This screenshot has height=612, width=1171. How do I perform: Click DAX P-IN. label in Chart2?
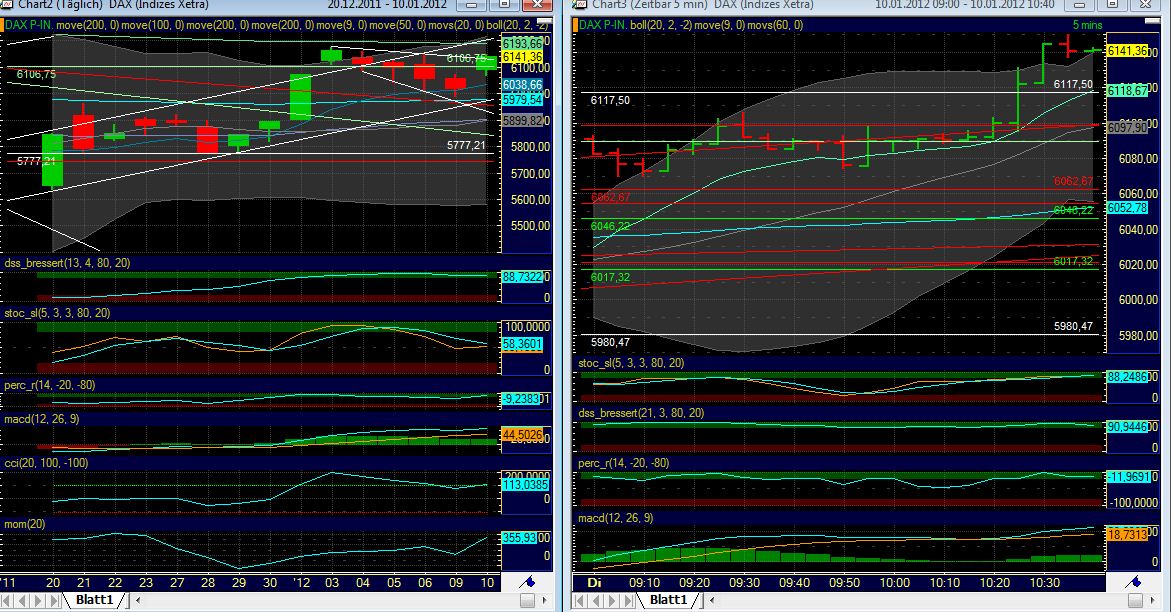(29, 25)
